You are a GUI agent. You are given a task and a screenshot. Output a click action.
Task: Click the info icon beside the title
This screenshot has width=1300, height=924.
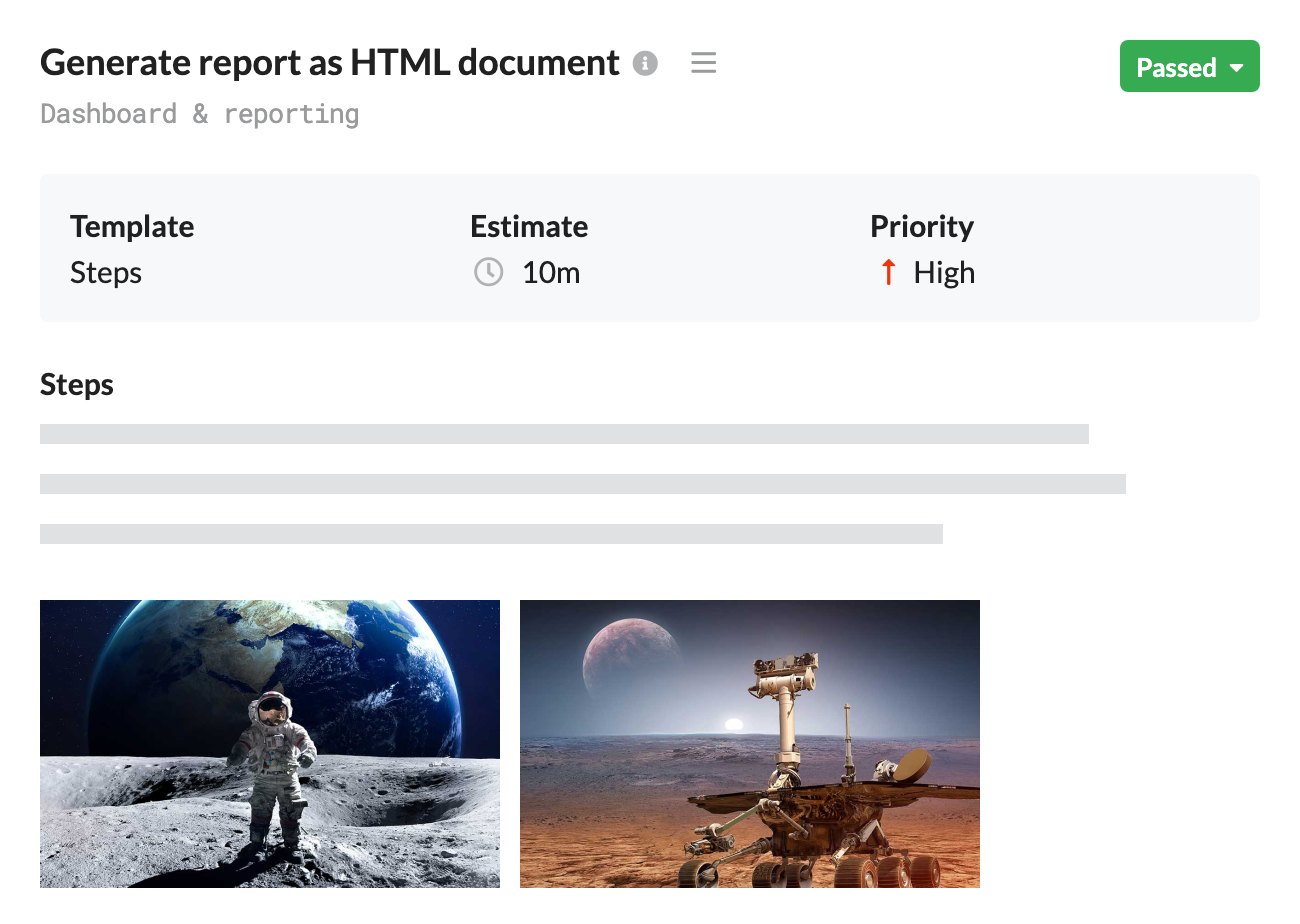coord(646,64)
